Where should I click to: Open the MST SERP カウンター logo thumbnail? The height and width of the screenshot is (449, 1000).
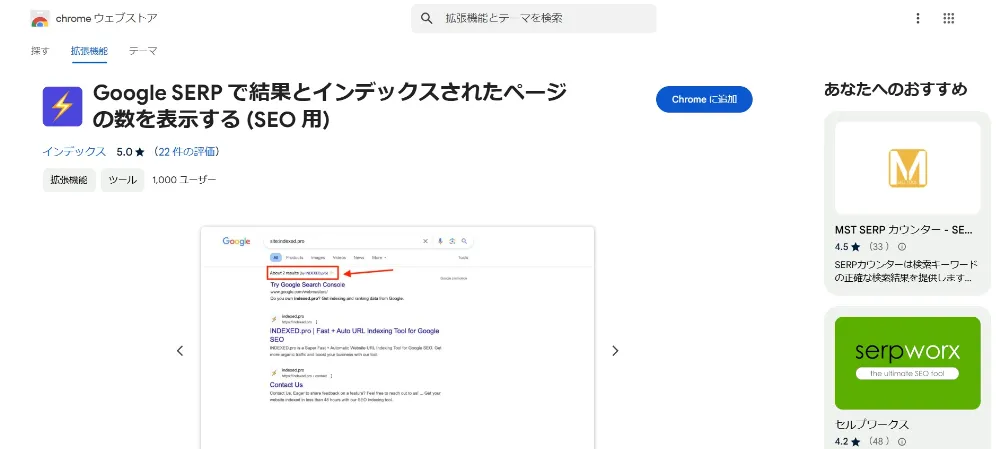908,168
